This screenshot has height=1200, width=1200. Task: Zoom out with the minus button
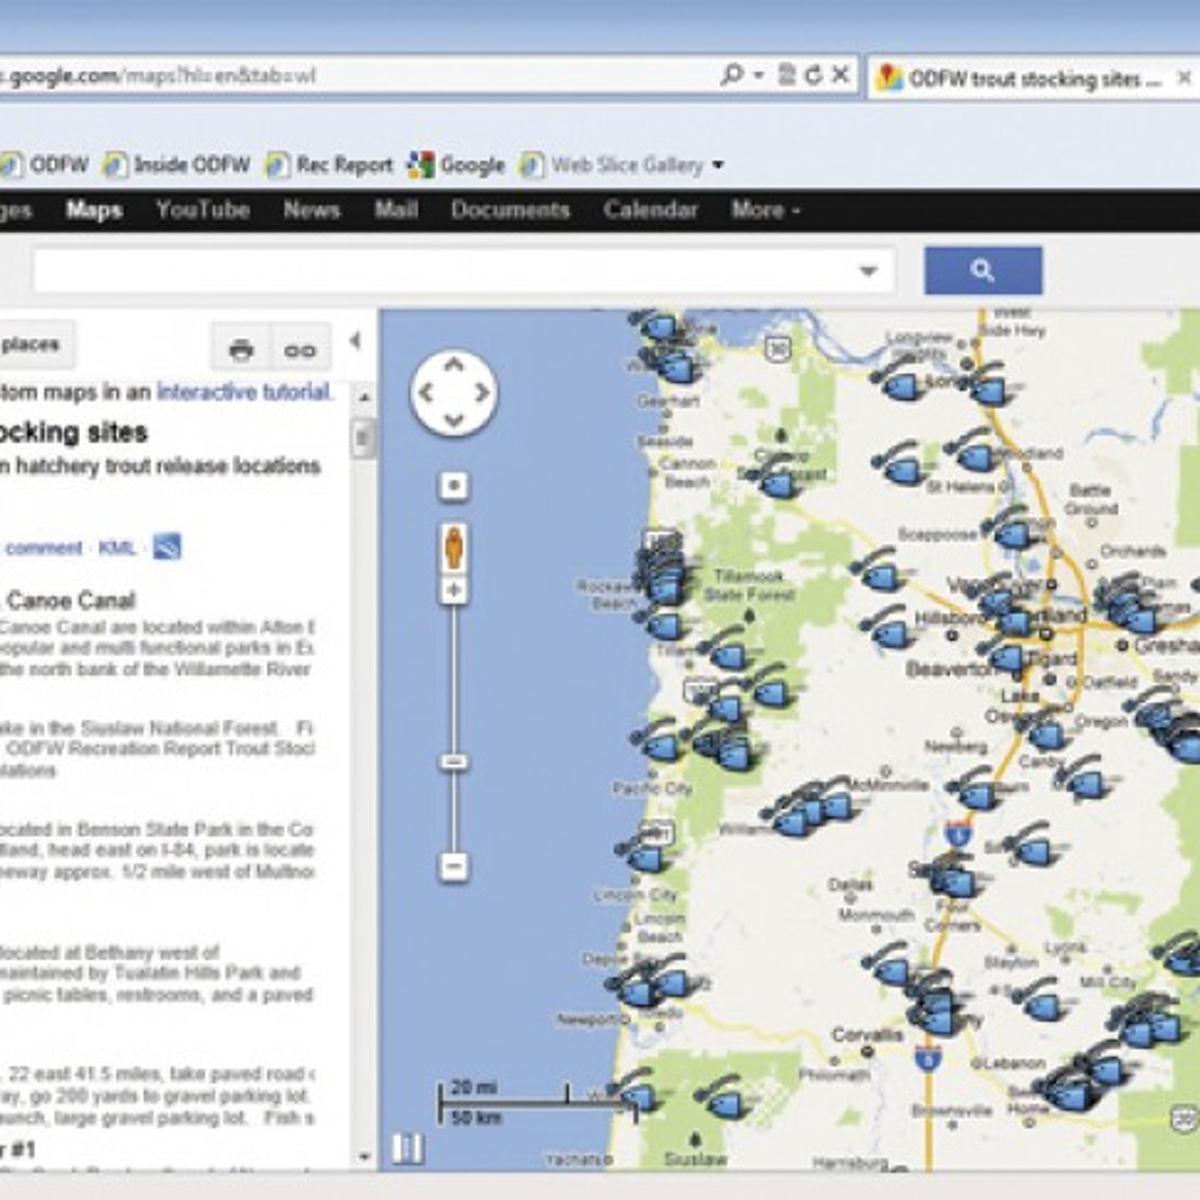(x=454, y=866)
